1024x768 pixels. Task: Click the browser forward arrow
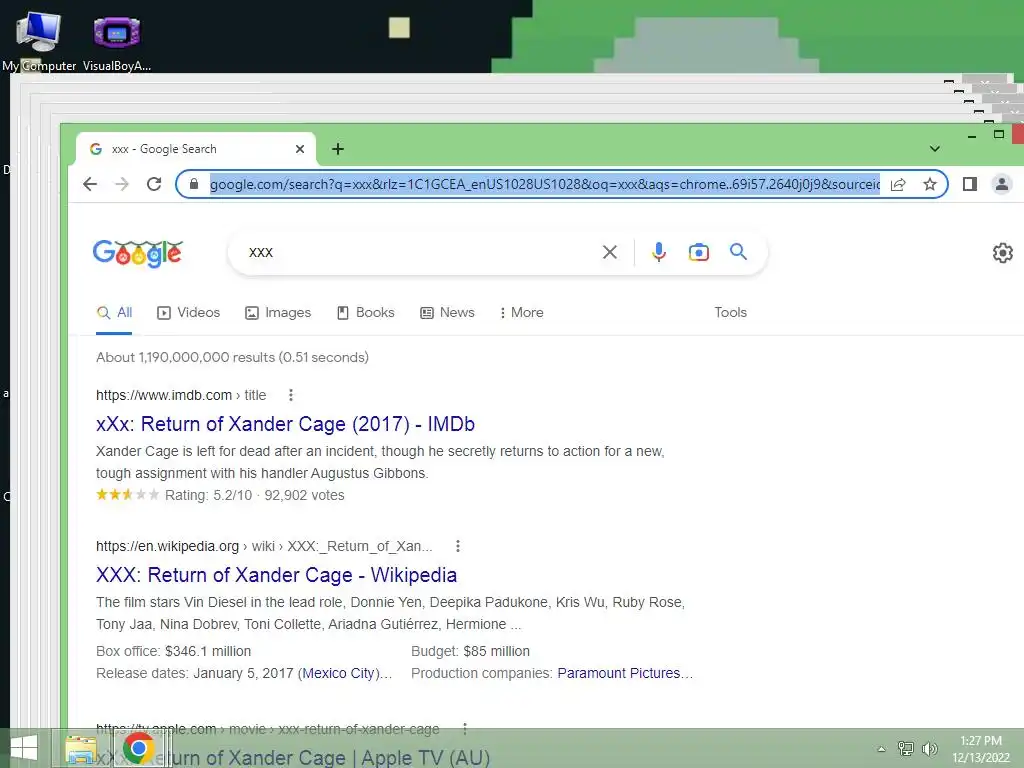coord(122,184)
